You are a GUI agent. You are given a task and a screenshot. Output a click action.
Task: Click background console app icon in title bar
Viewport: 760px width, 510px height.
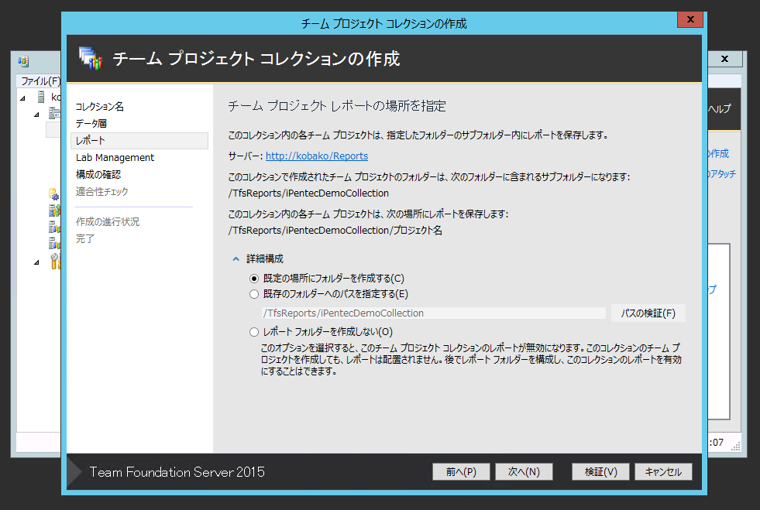[23, 61]
